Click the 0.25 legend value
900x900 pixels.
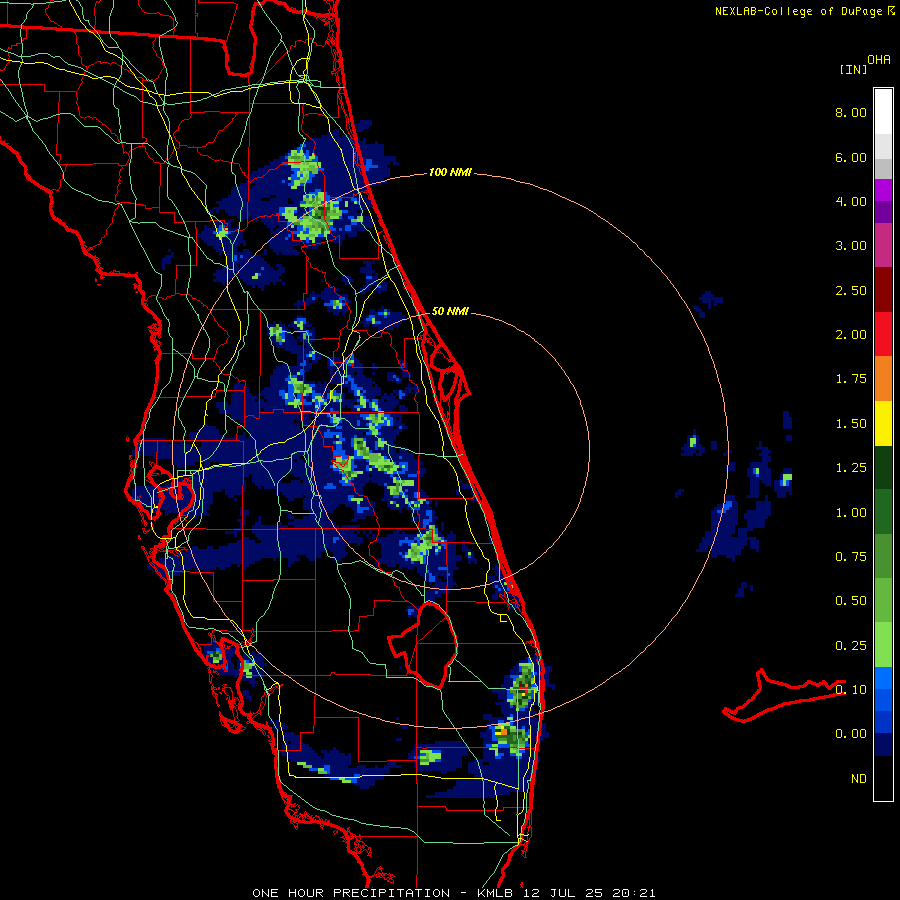point(851,646)
